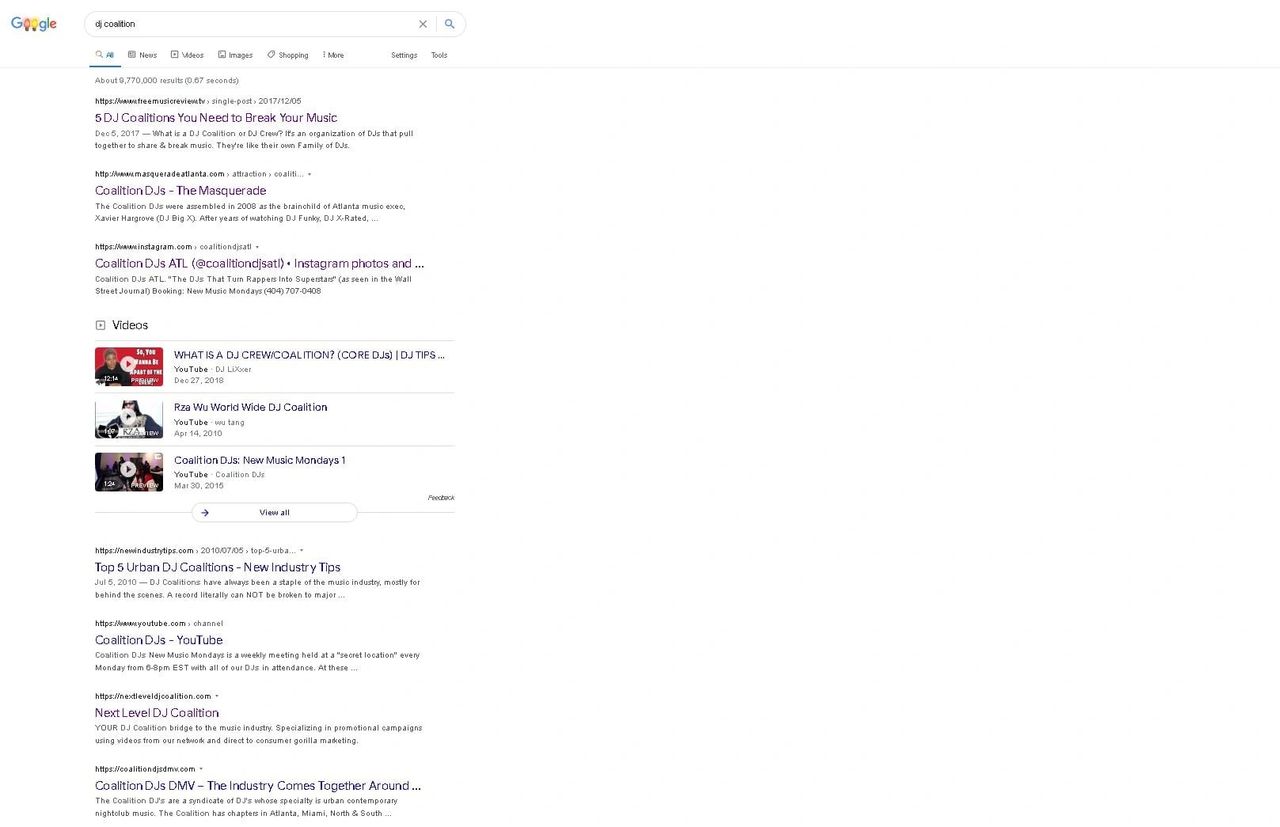Click the "YouTube · Coalition DJs" source text

point(219,475)
